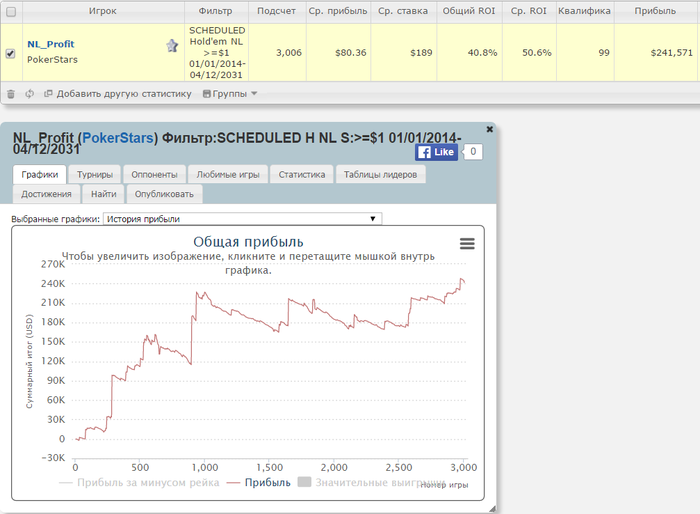Sort by the Фильтр column header

click(216, 11)
